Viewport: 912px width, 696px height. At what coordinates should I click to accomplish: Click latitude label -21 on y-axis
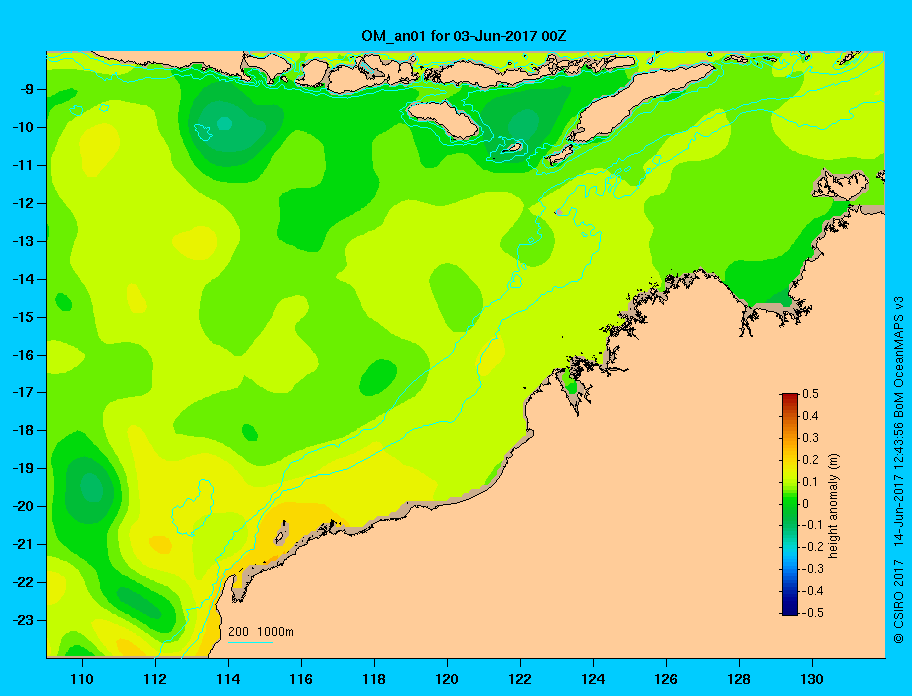[x=23, y=544]
